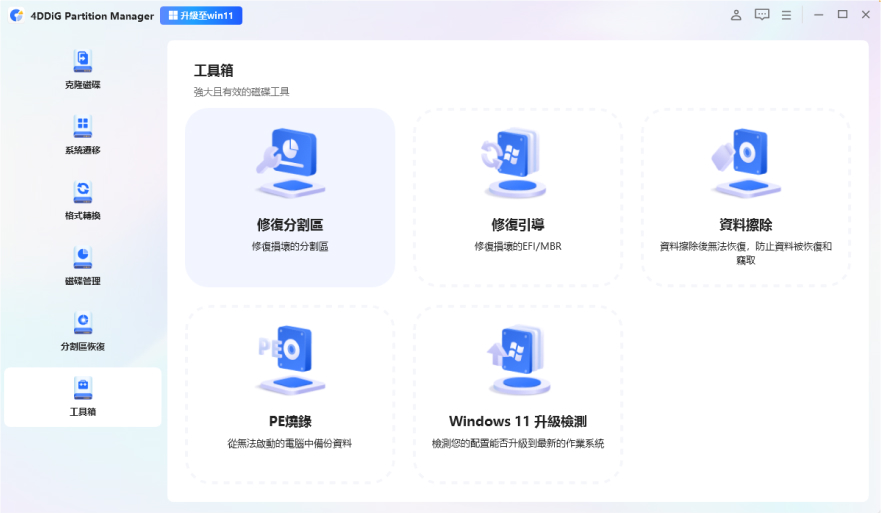The height and width of the screenshot is (513, 881).
Task: Click the 4DDiG app logo
Action: 17,15
